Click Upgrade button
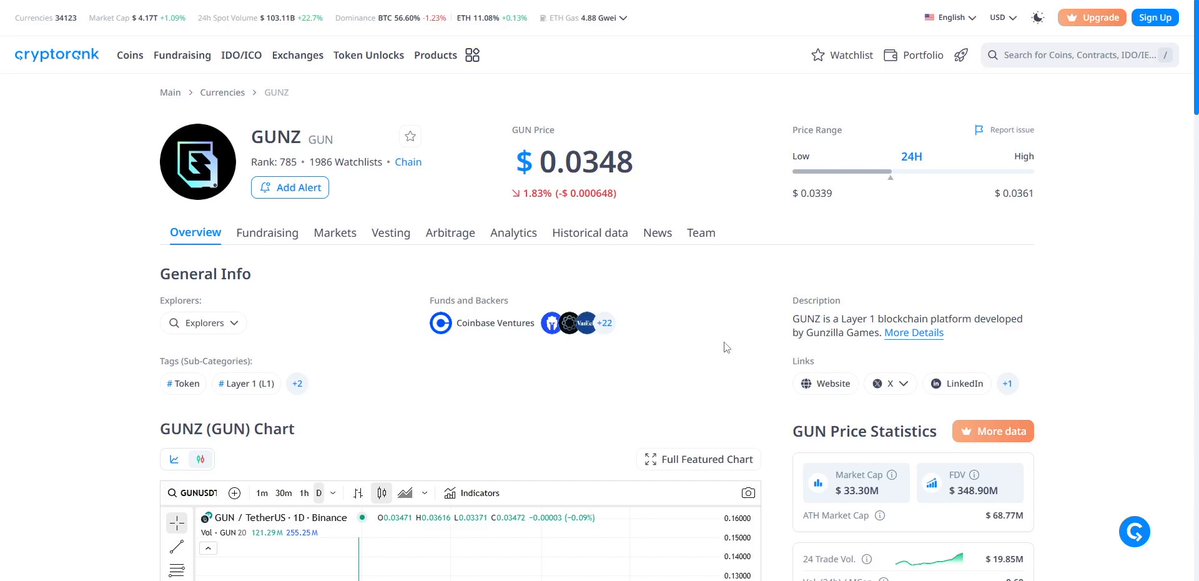This screenshot has width=1199, height=581. (1092, 18)
